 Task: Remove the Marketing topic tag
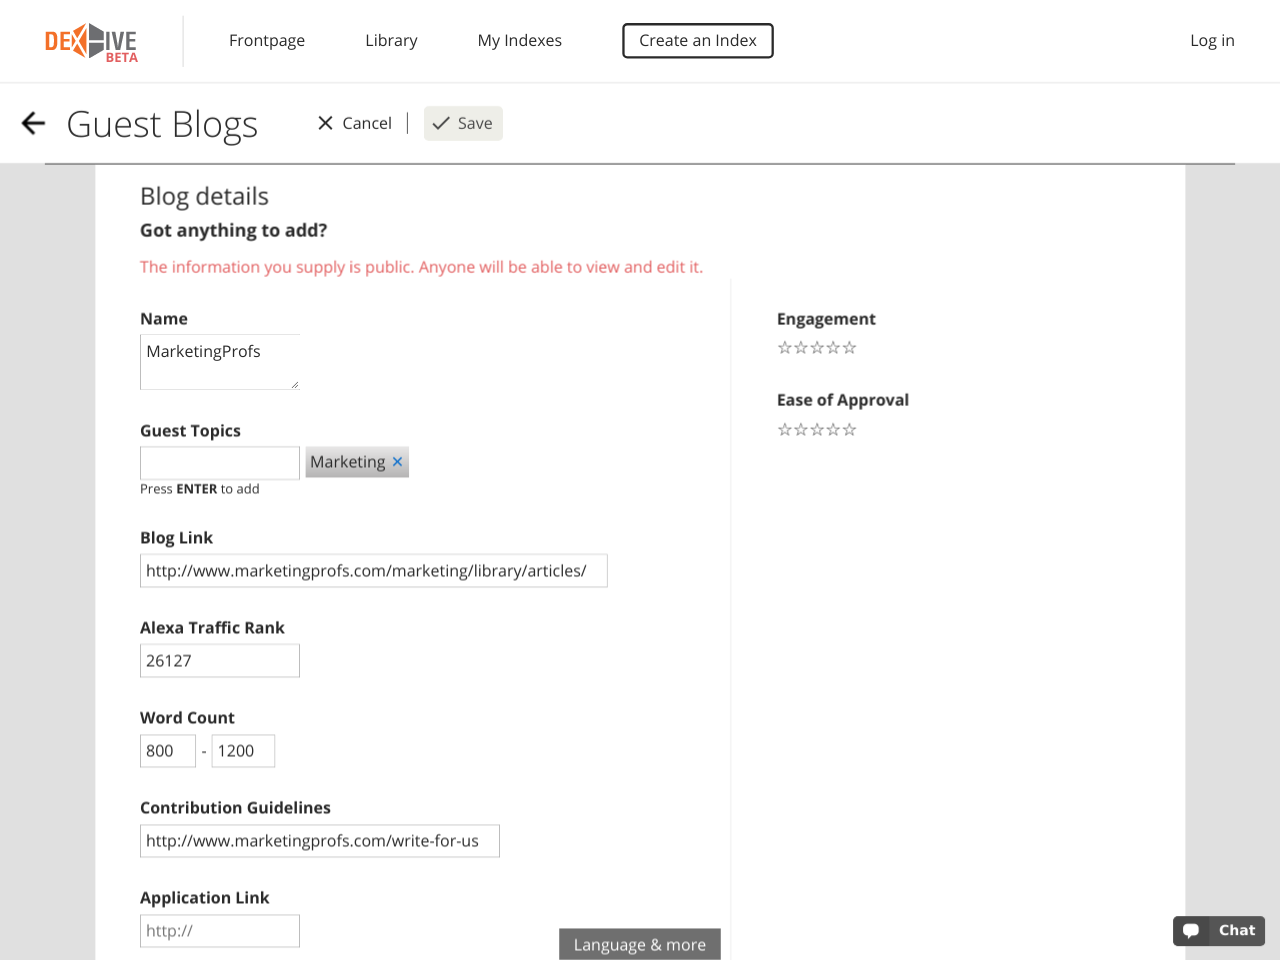click(x=397, y=462)
